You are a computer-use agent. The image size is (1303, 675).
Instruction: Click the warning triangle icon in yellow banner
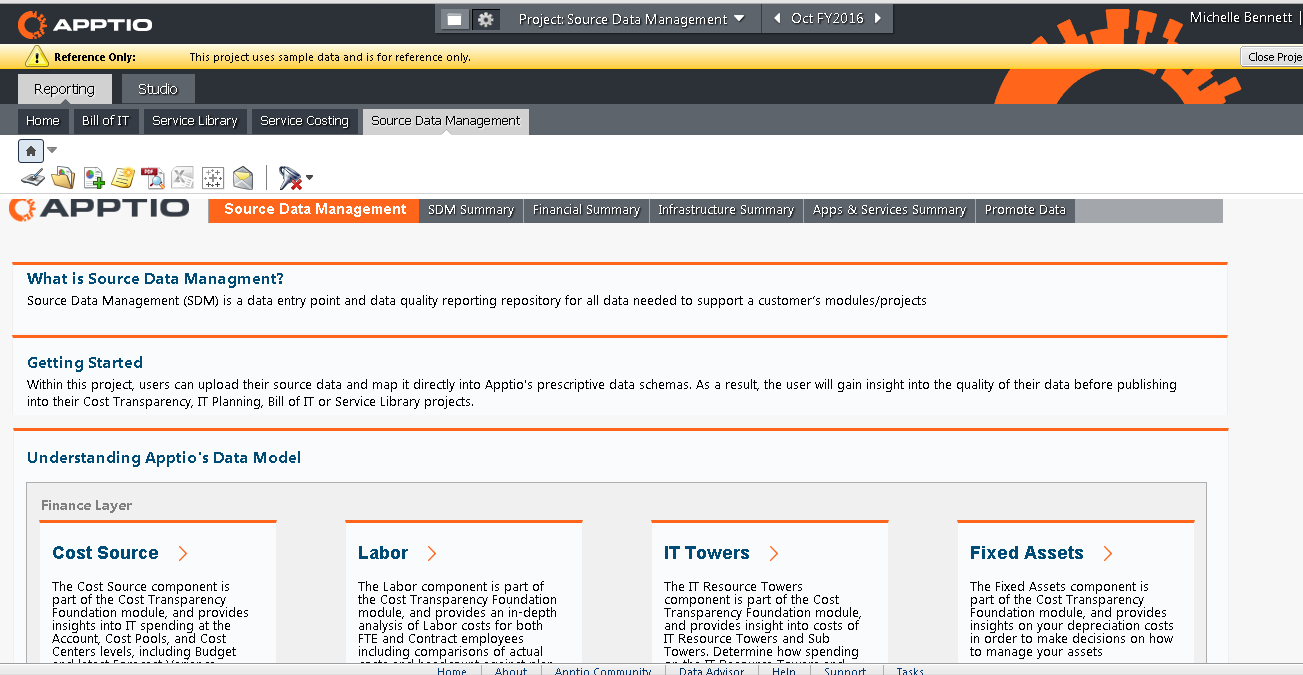37,56
